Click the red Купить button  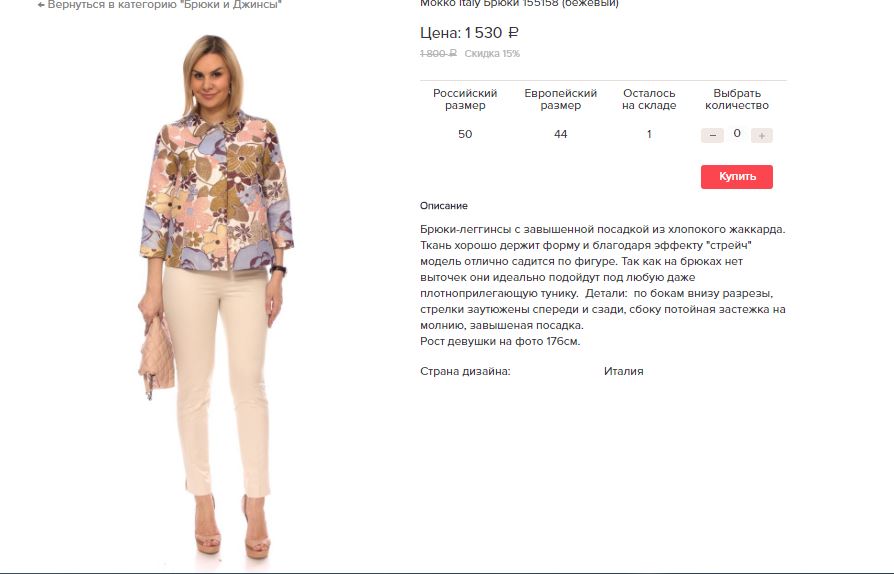[737, 177]
